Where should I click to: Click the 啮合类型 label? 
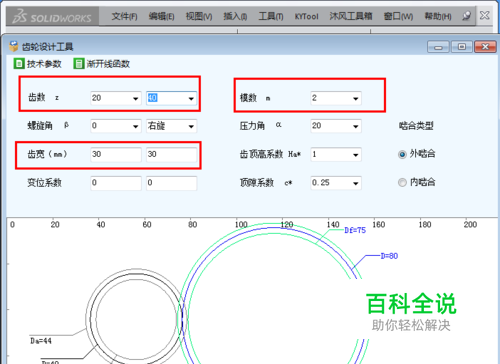coord(416,126)
